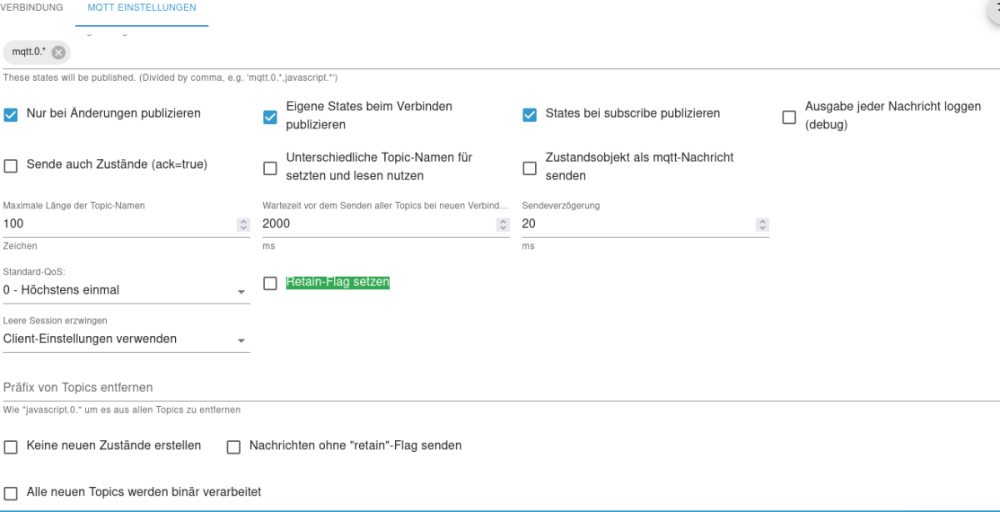
Task: Check Zustandsobjekt als mqtt-Nachricht senden
Action: (530, 168)
